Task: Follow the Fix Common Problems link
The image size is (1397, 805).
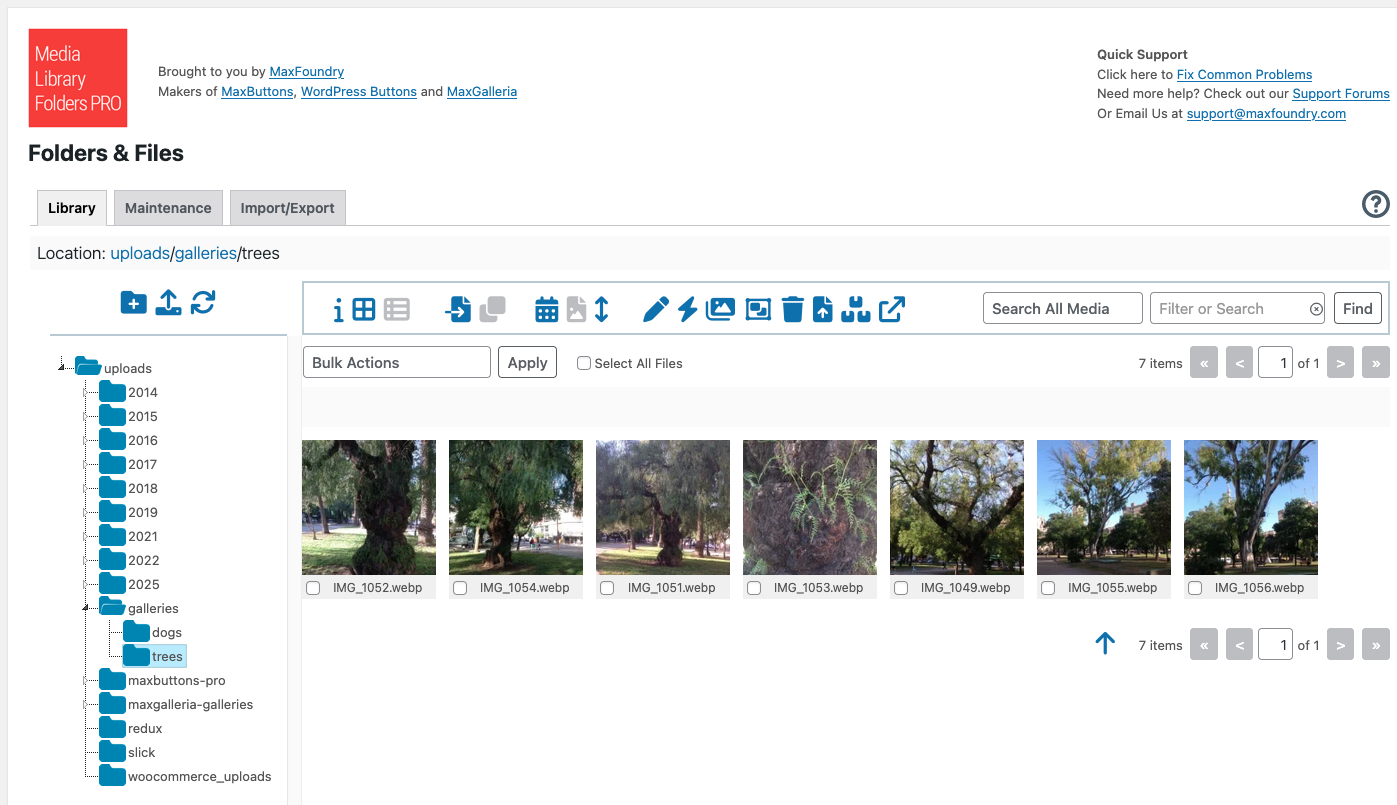Action: pyautogui.click(x=1244, y=74)
